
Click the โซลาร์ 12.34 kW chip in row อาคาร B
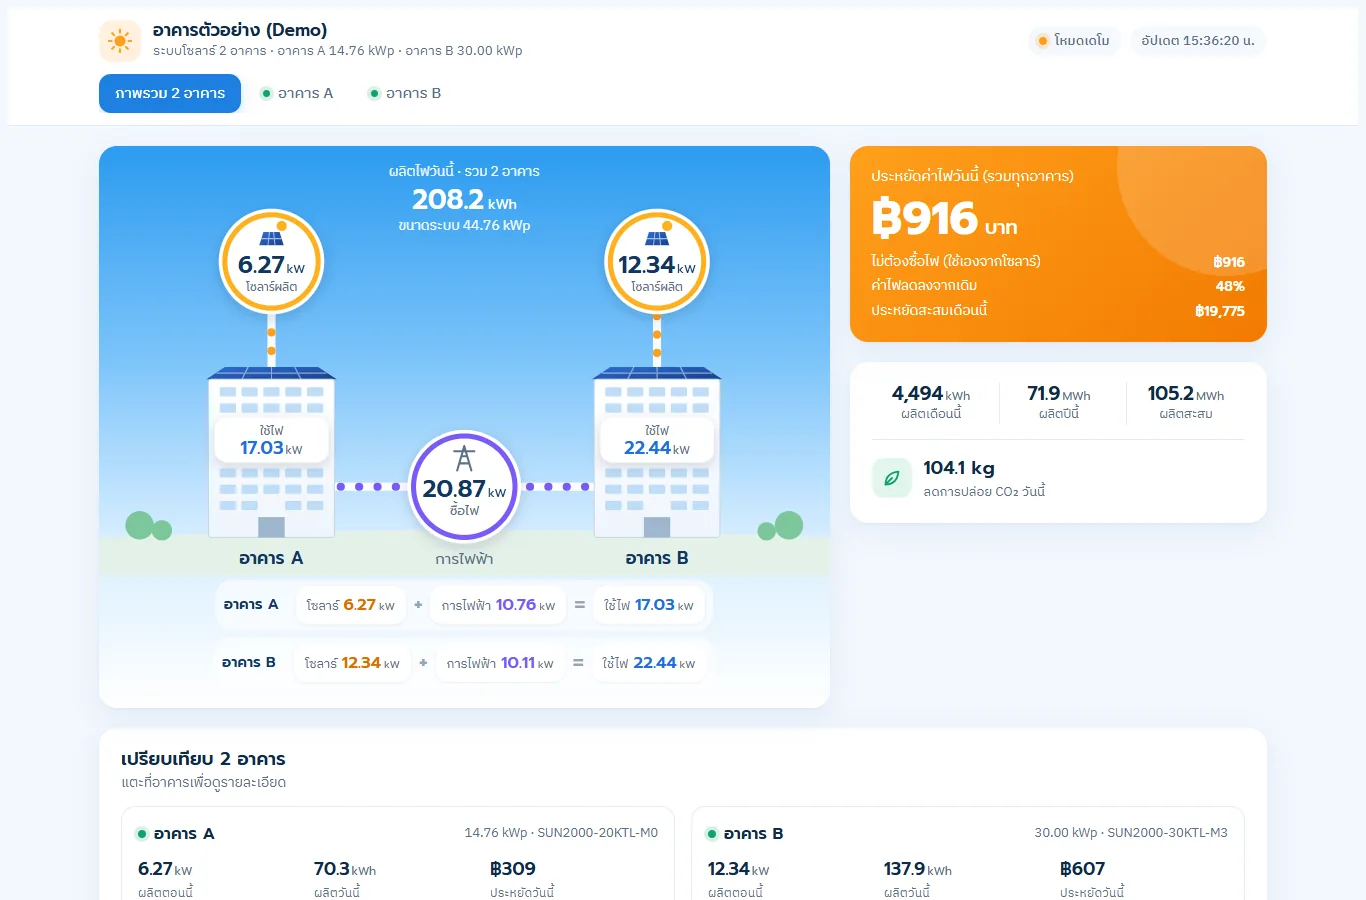point(352,663)
